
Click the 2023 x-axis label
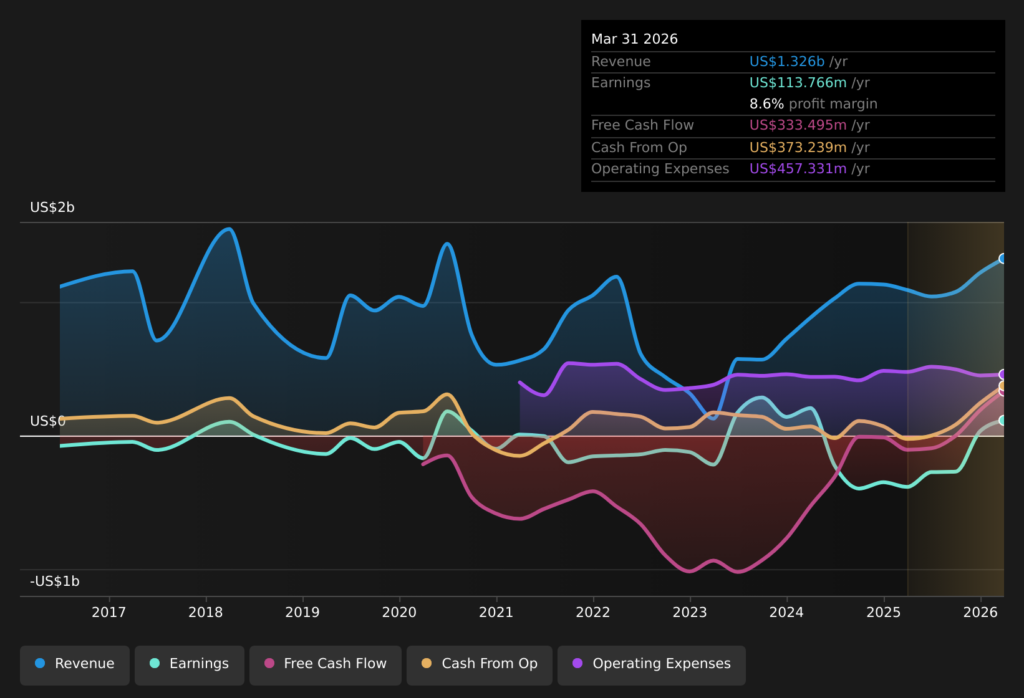pos(690,612)
